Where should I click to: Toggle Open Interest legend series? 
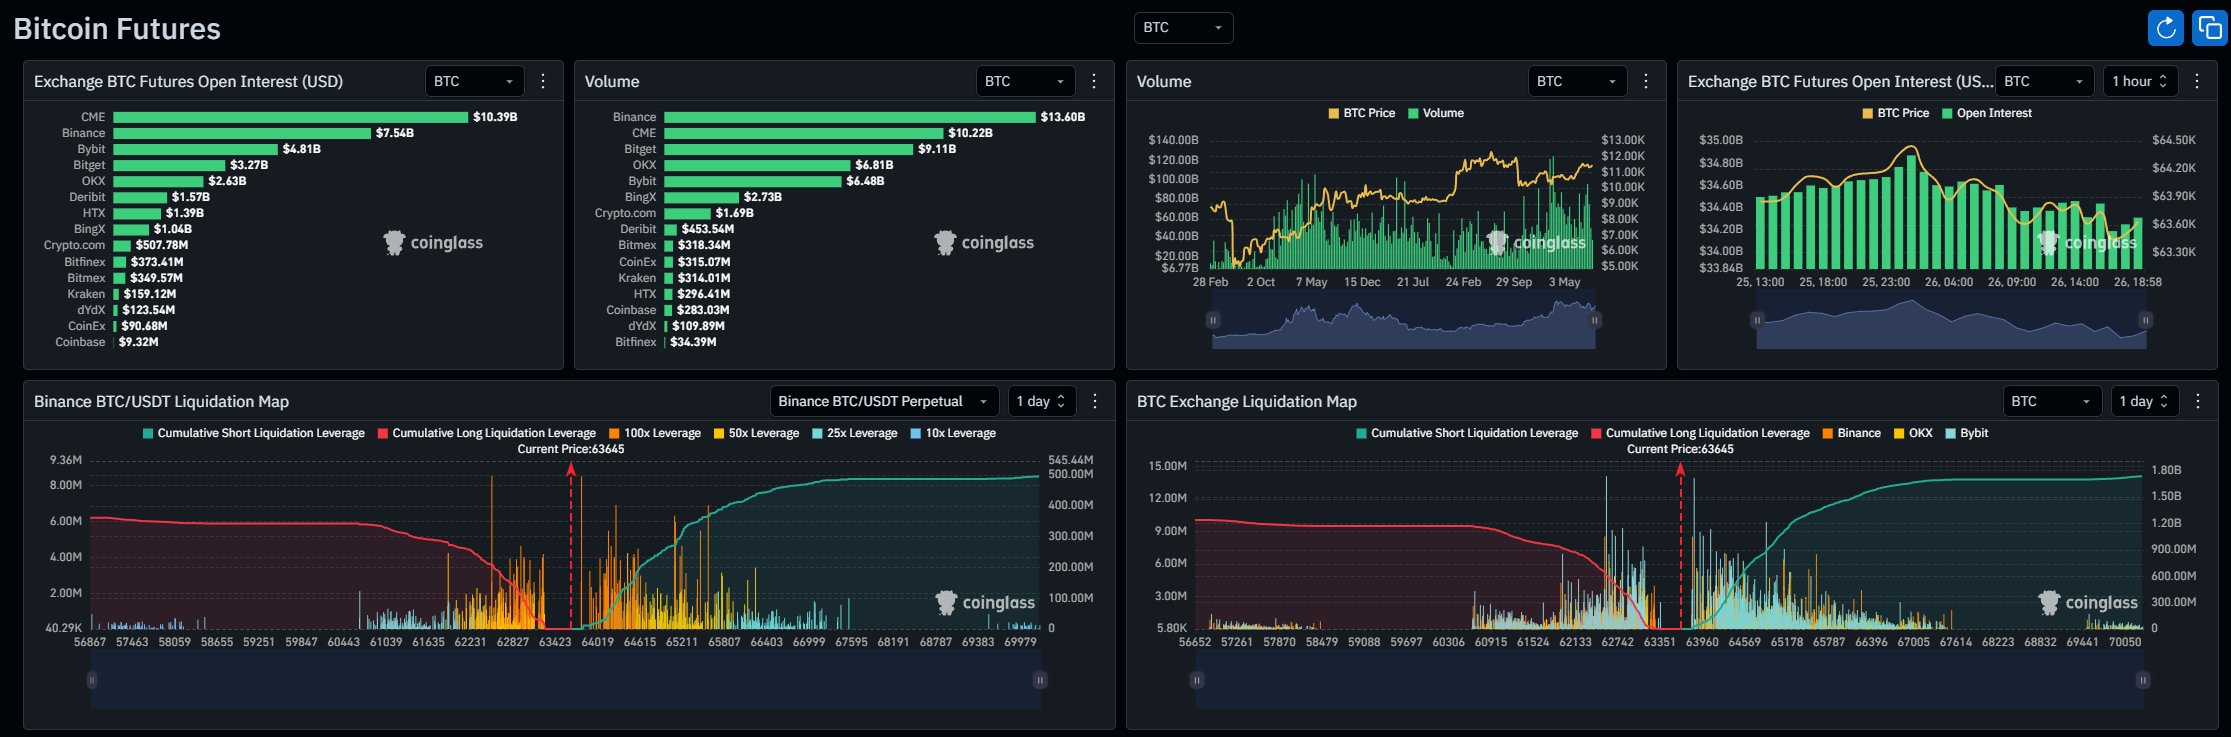(1987, 113)
